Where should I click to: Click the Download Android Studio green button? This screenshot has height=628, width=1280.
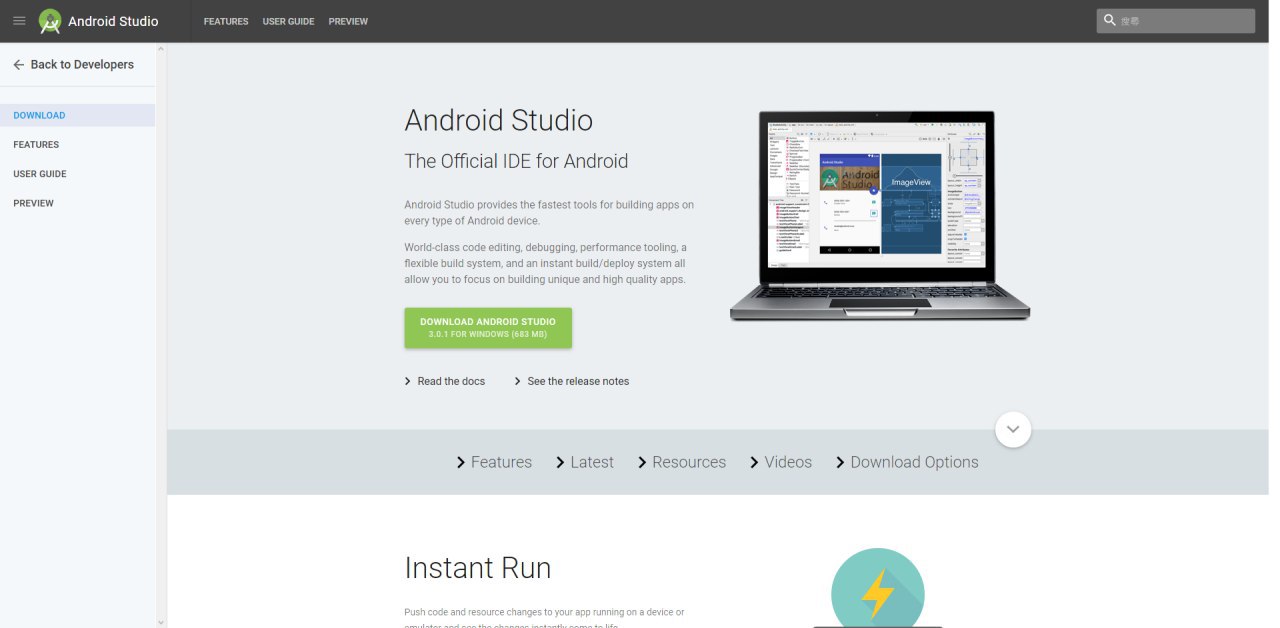(488, 328)
